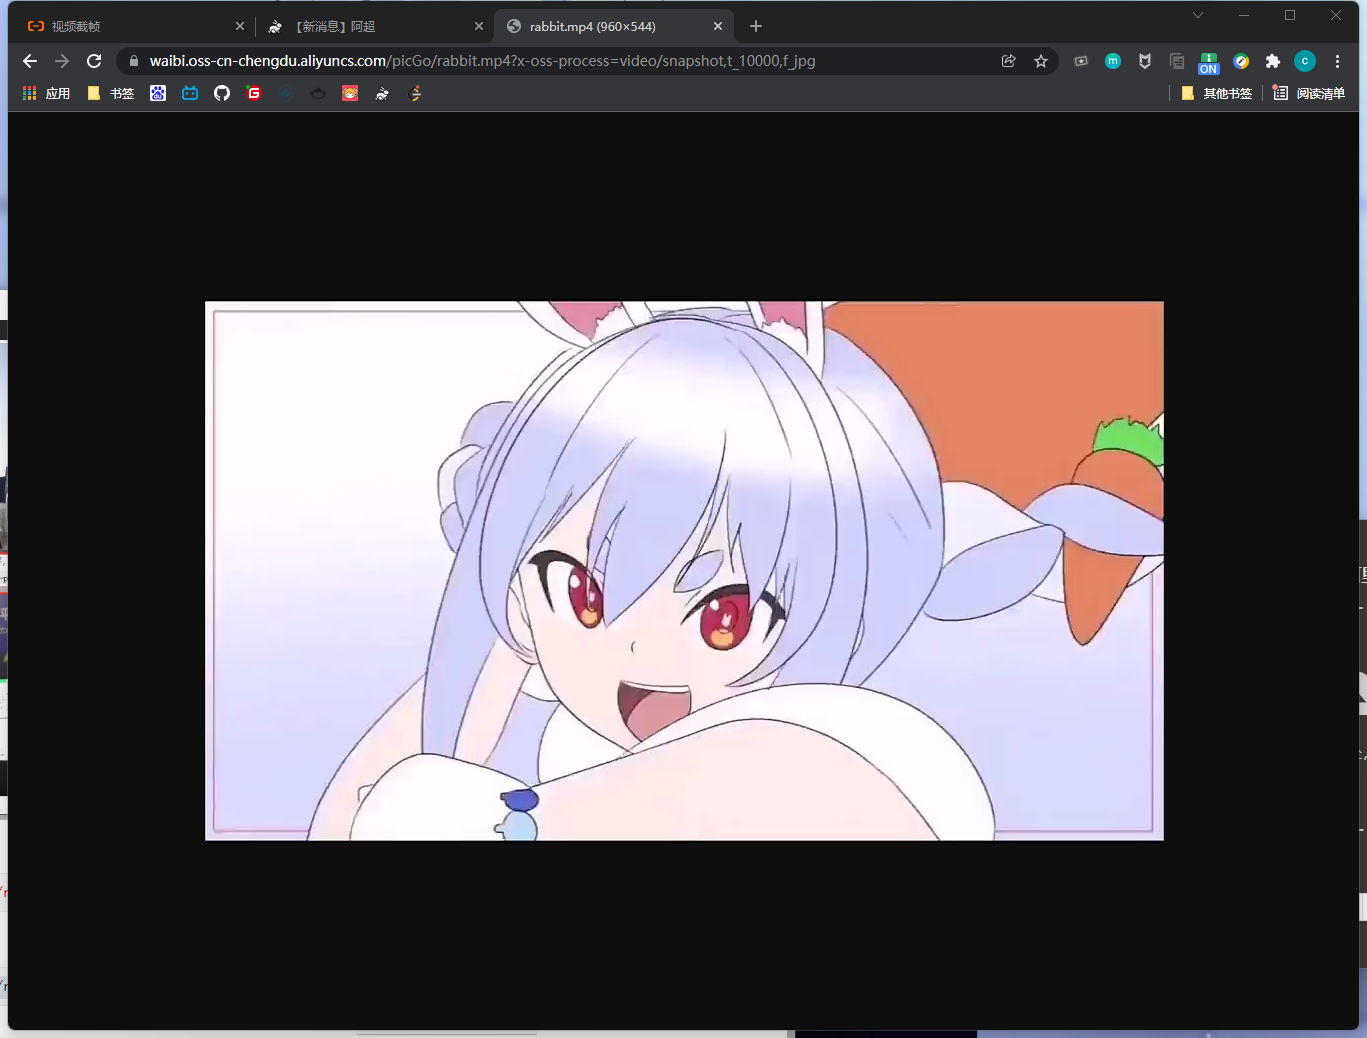Viewport: 1367px width, 1038px height.
Task: Open a new tab with plus button
Action: [756, 26]
